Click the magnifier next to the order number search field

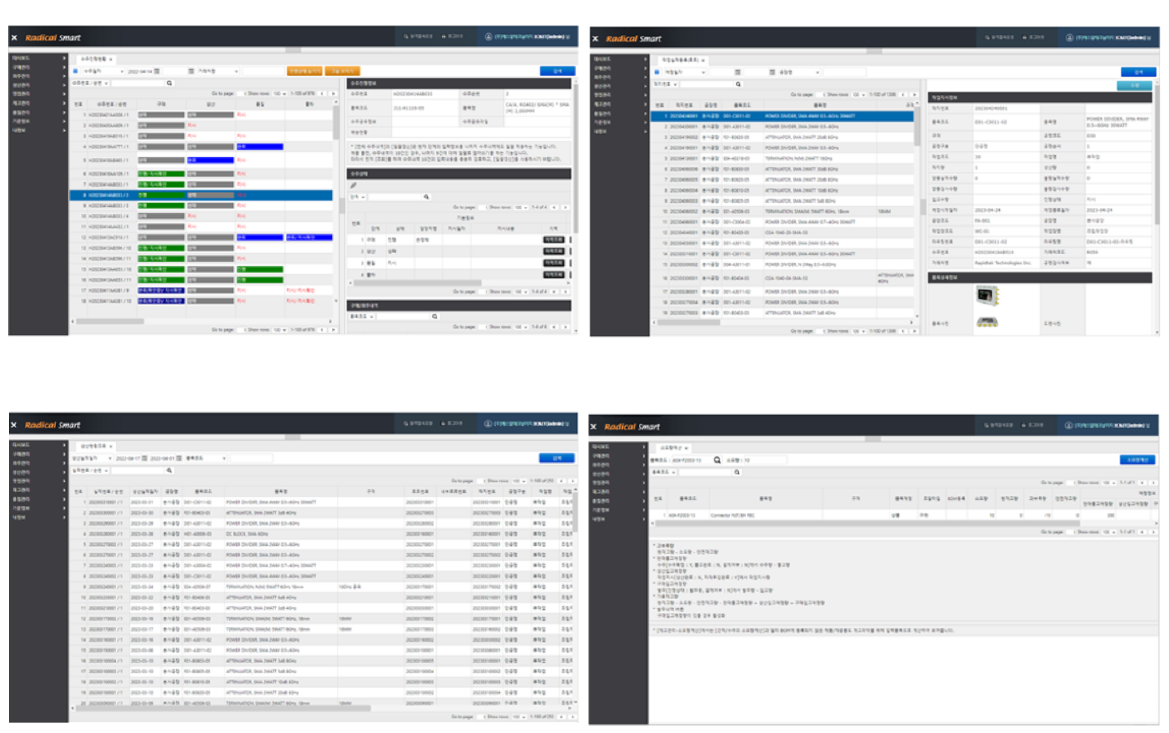pos(169,83)
